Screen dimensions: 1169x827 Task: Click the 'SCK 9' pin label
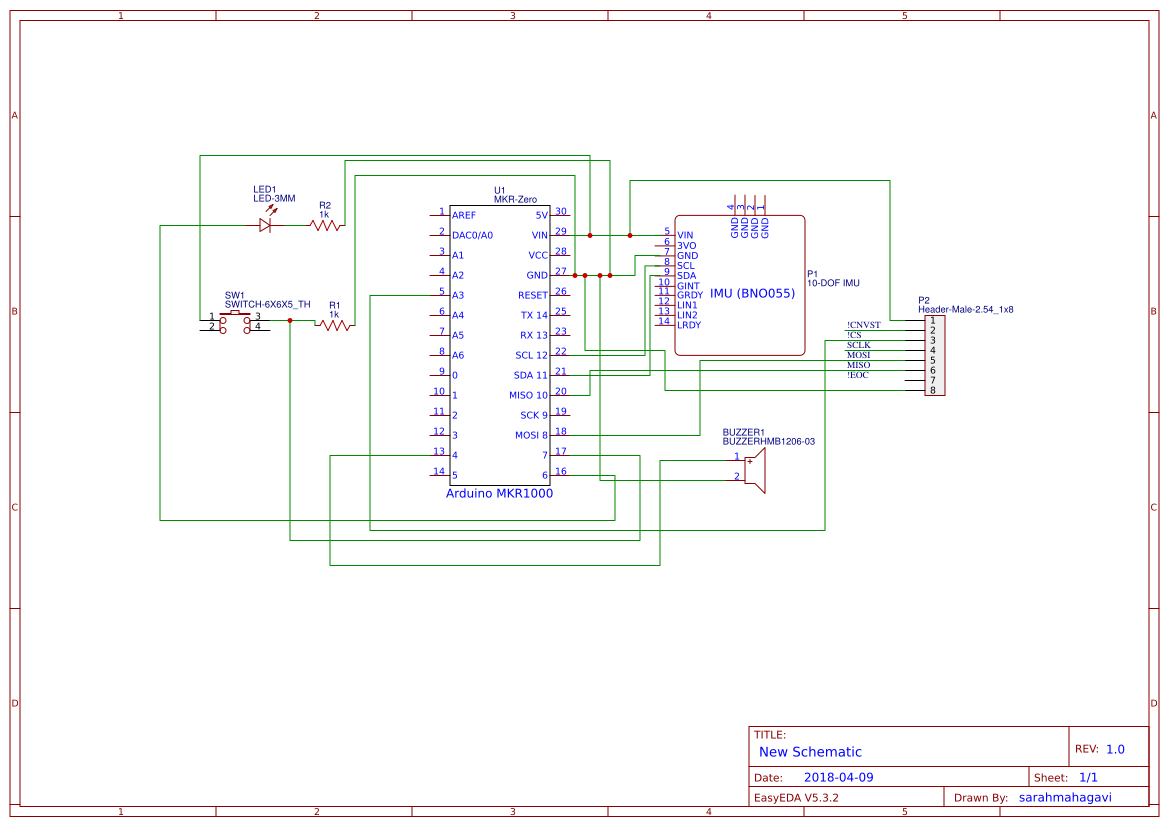535,416
